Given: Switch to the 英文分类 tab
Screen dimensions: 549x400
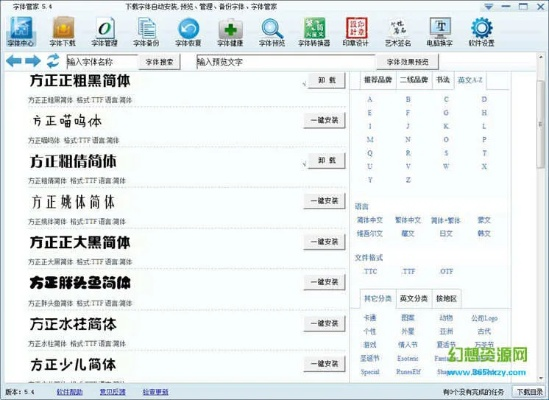Looking at the screenshot, I should [x=414, y=299].
